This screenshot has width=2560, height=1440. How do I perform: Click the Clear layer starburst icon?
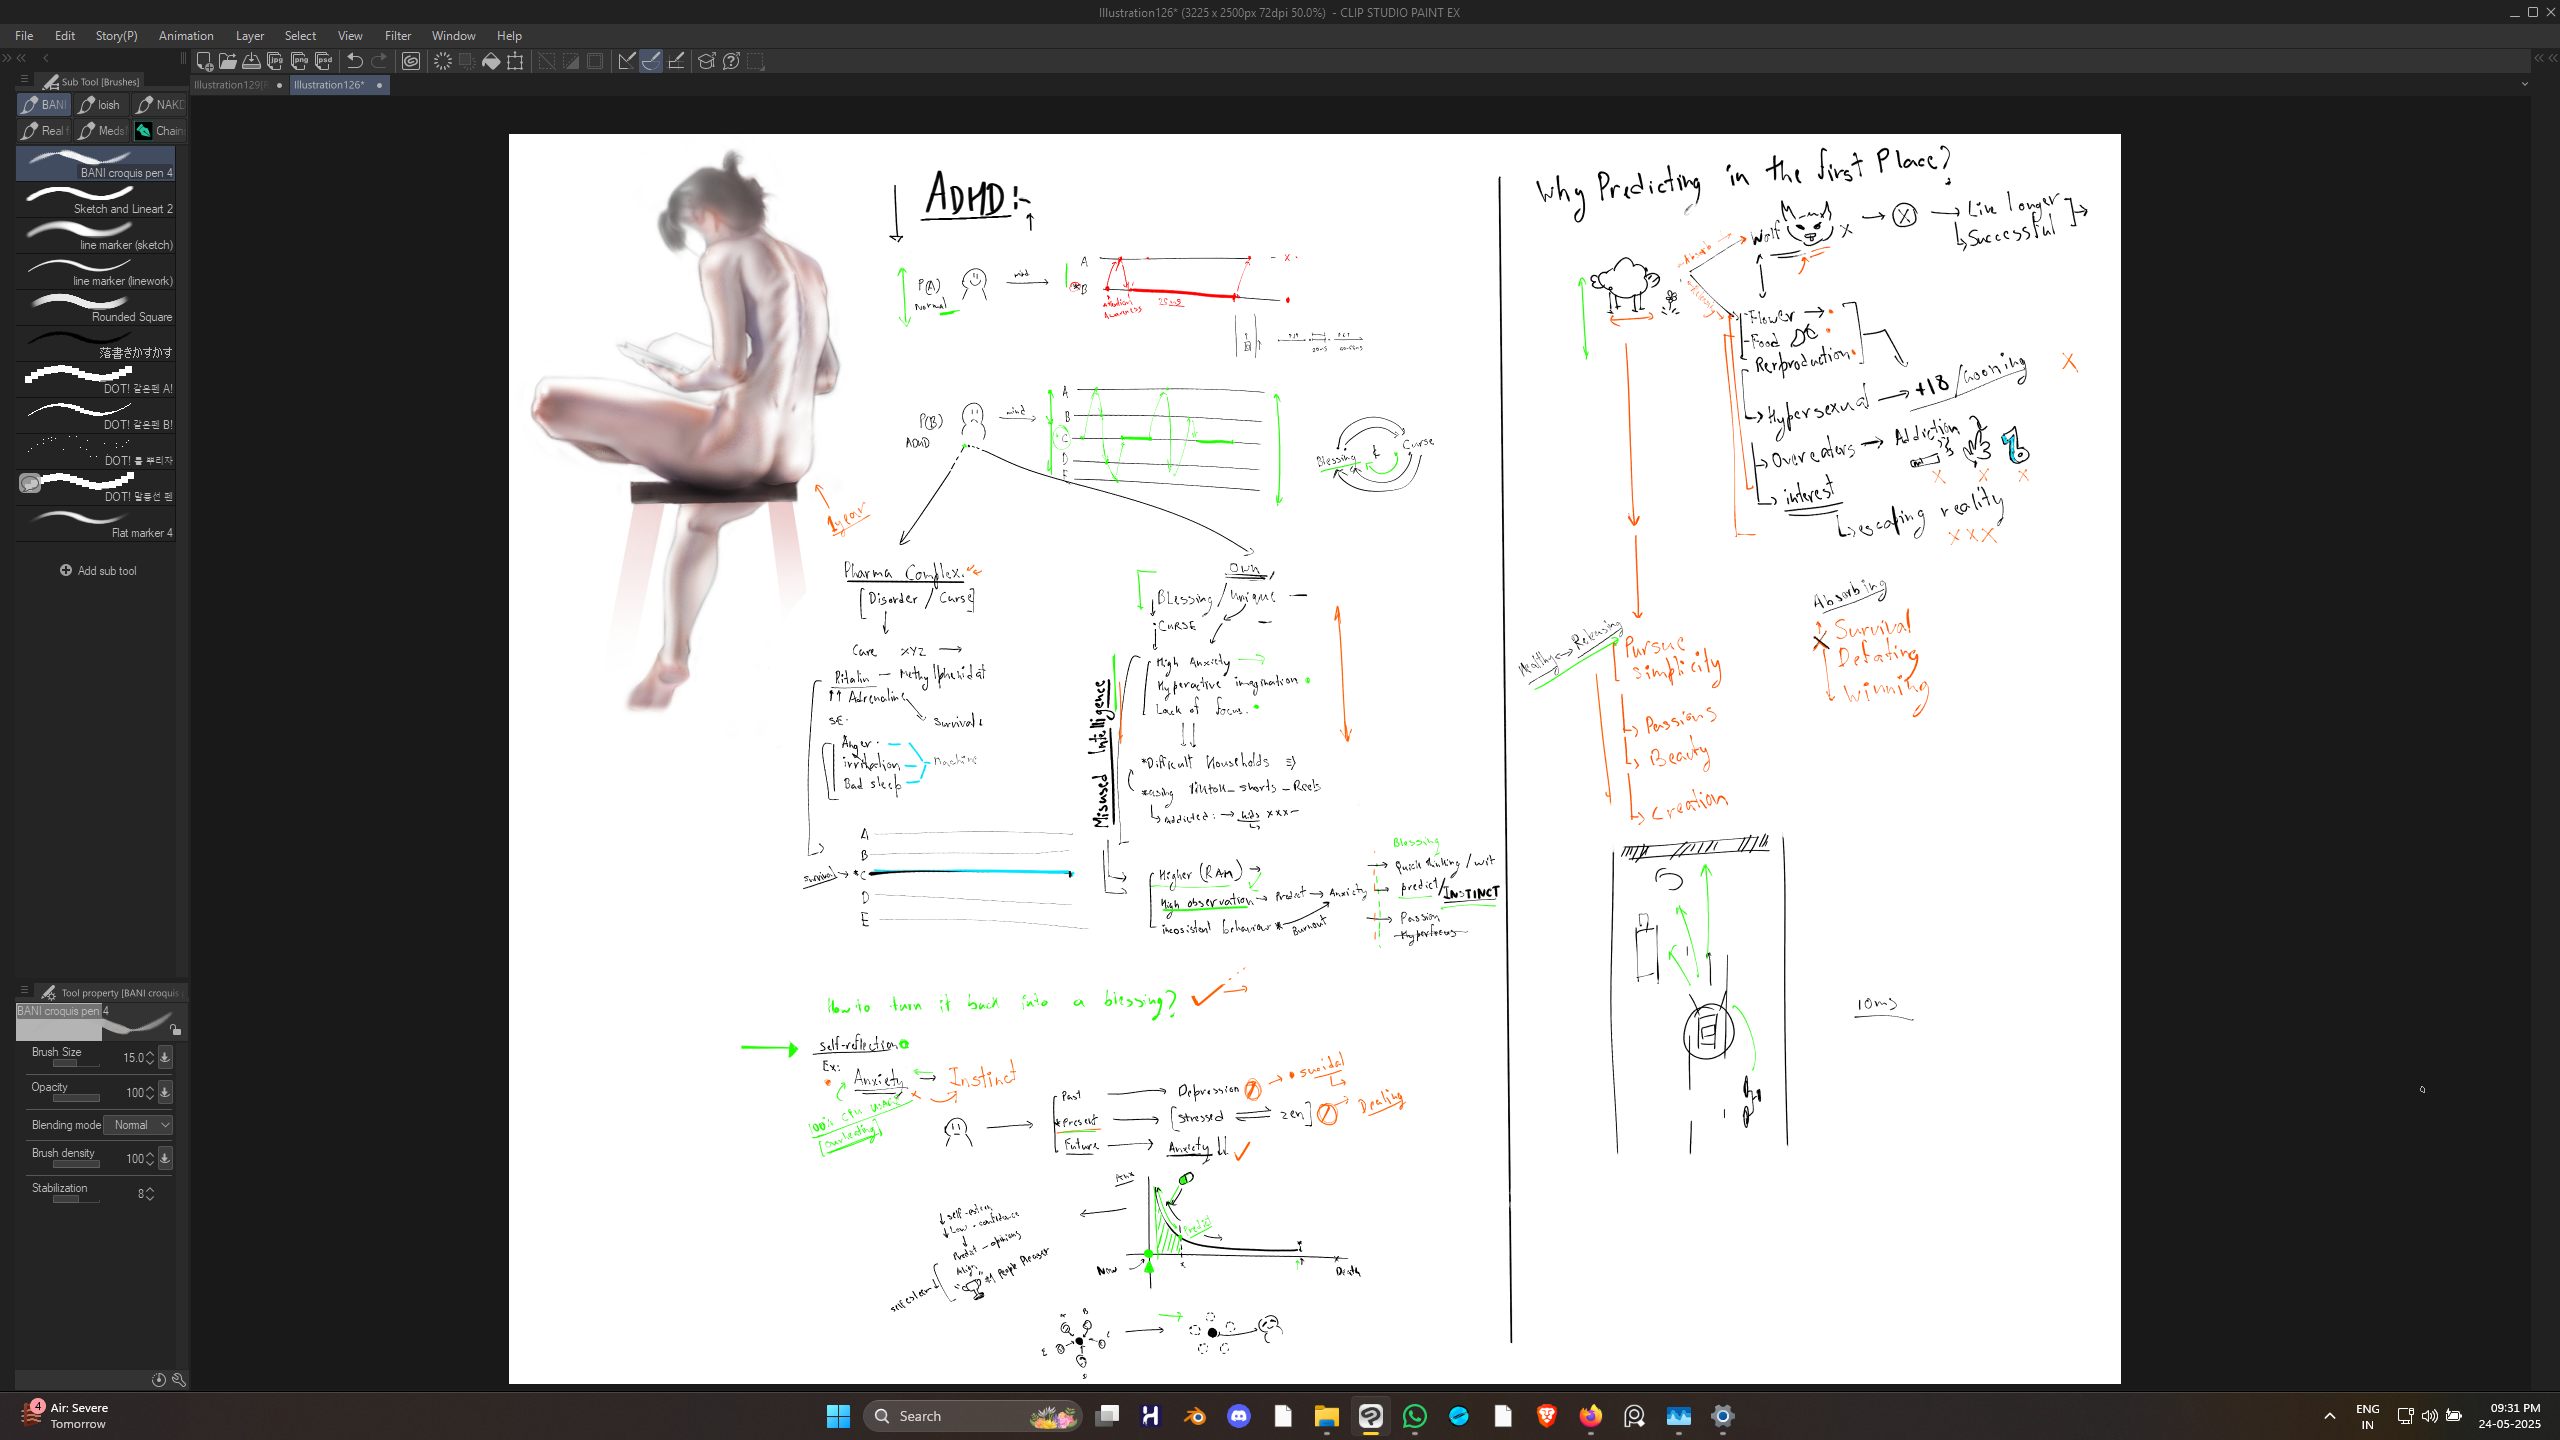[443, 61]
